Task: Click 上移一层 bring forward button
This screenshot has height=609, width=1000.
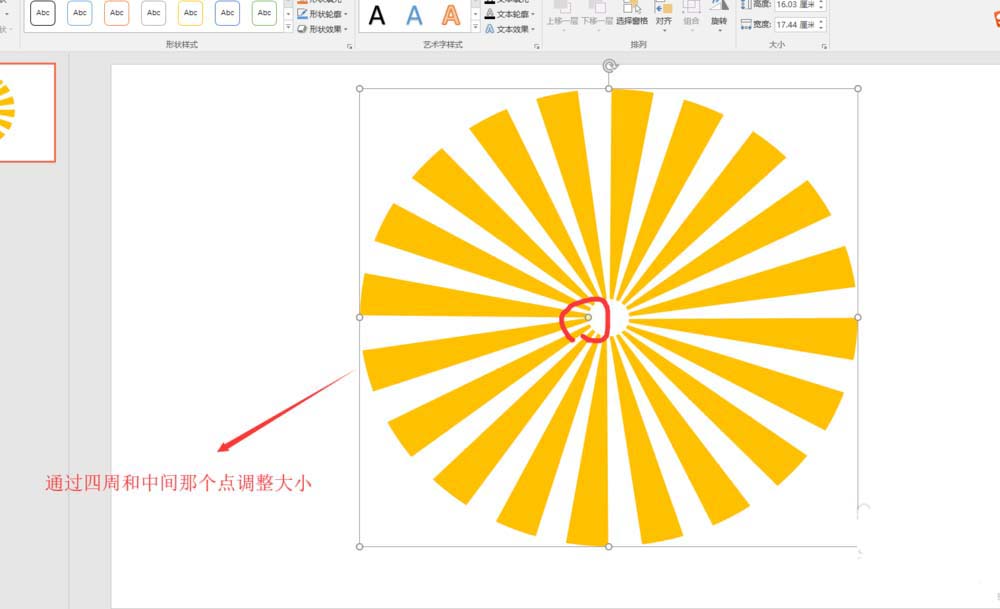Action: point(562,14)
